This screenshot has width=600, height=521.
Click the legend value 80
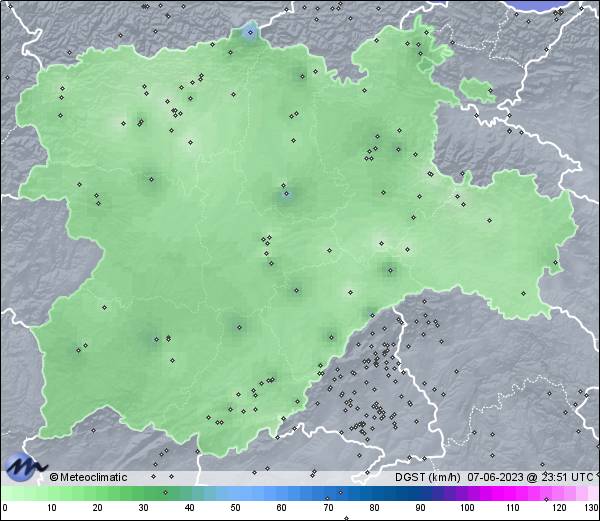point(374,508)
